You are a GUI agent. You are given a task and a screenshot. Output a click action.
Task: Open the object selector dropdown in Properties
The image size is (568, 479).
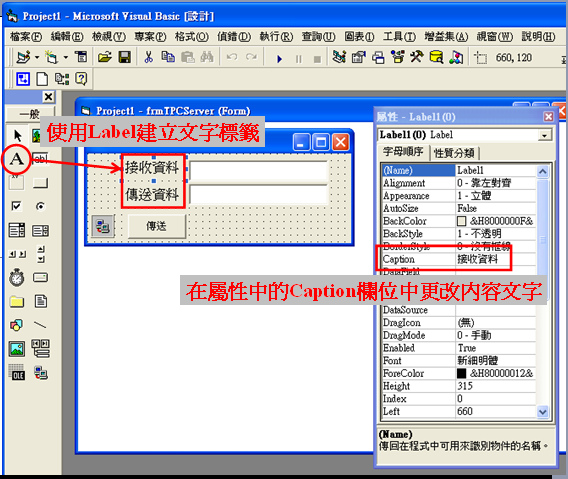[544, 135]
